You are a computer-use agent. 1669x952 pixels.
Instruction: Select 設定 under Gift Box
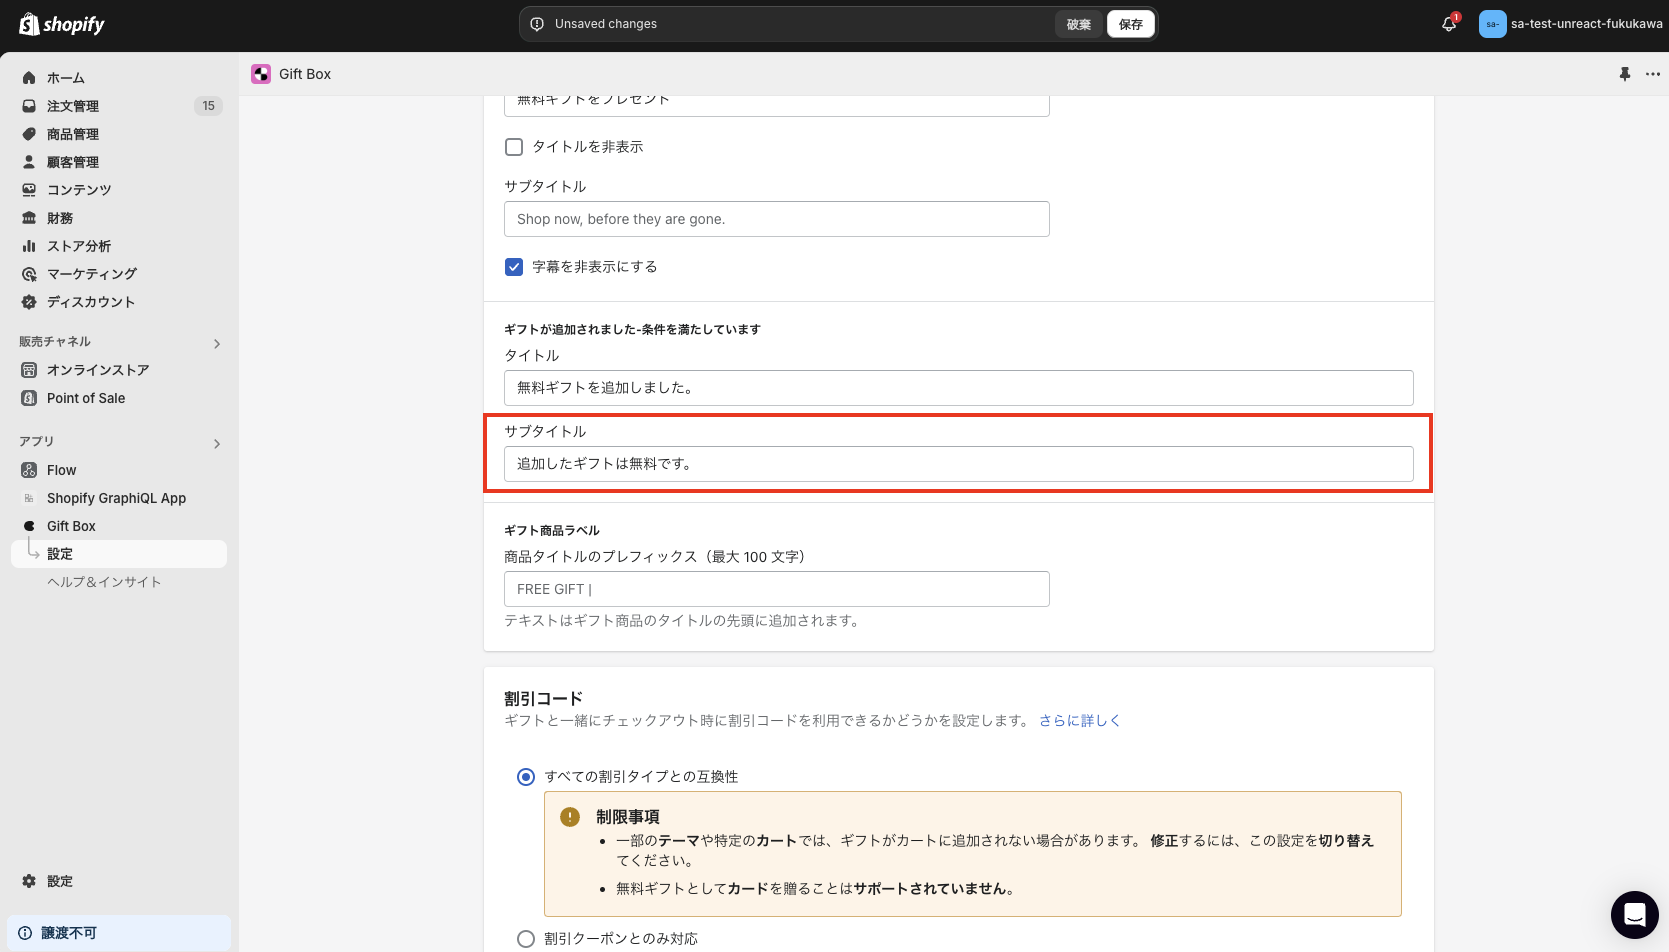(59, 553)
